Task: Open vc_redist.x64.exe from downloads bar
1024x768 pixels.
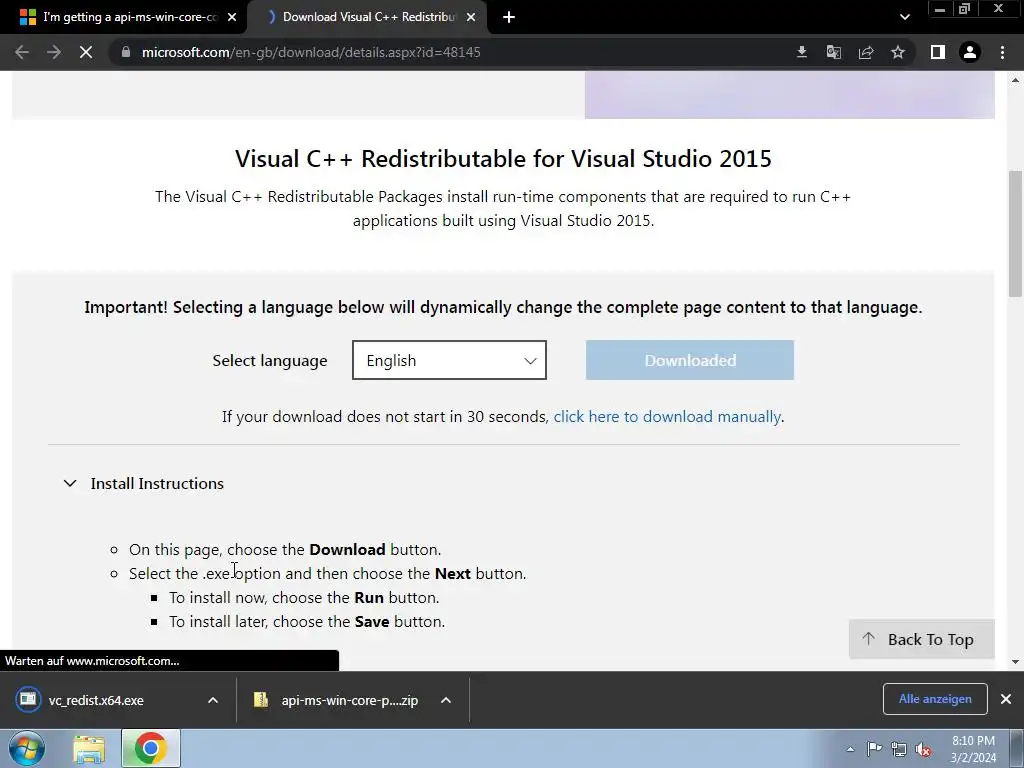Action: coord(96,700)
